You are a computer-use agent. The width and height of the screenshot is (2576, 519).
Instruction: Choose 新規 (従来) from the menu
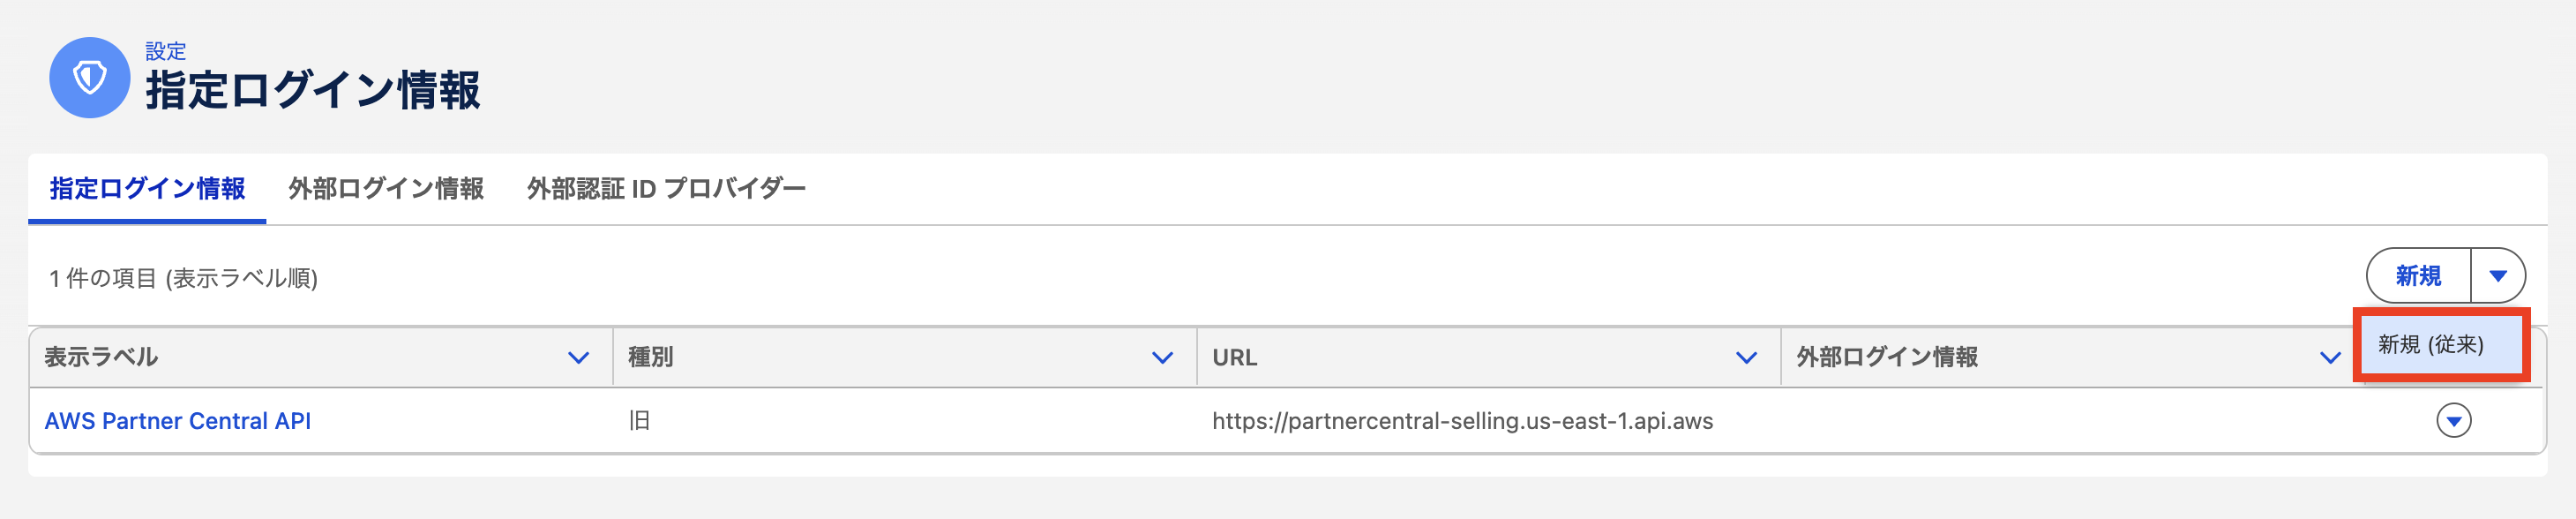point(2430,345)
